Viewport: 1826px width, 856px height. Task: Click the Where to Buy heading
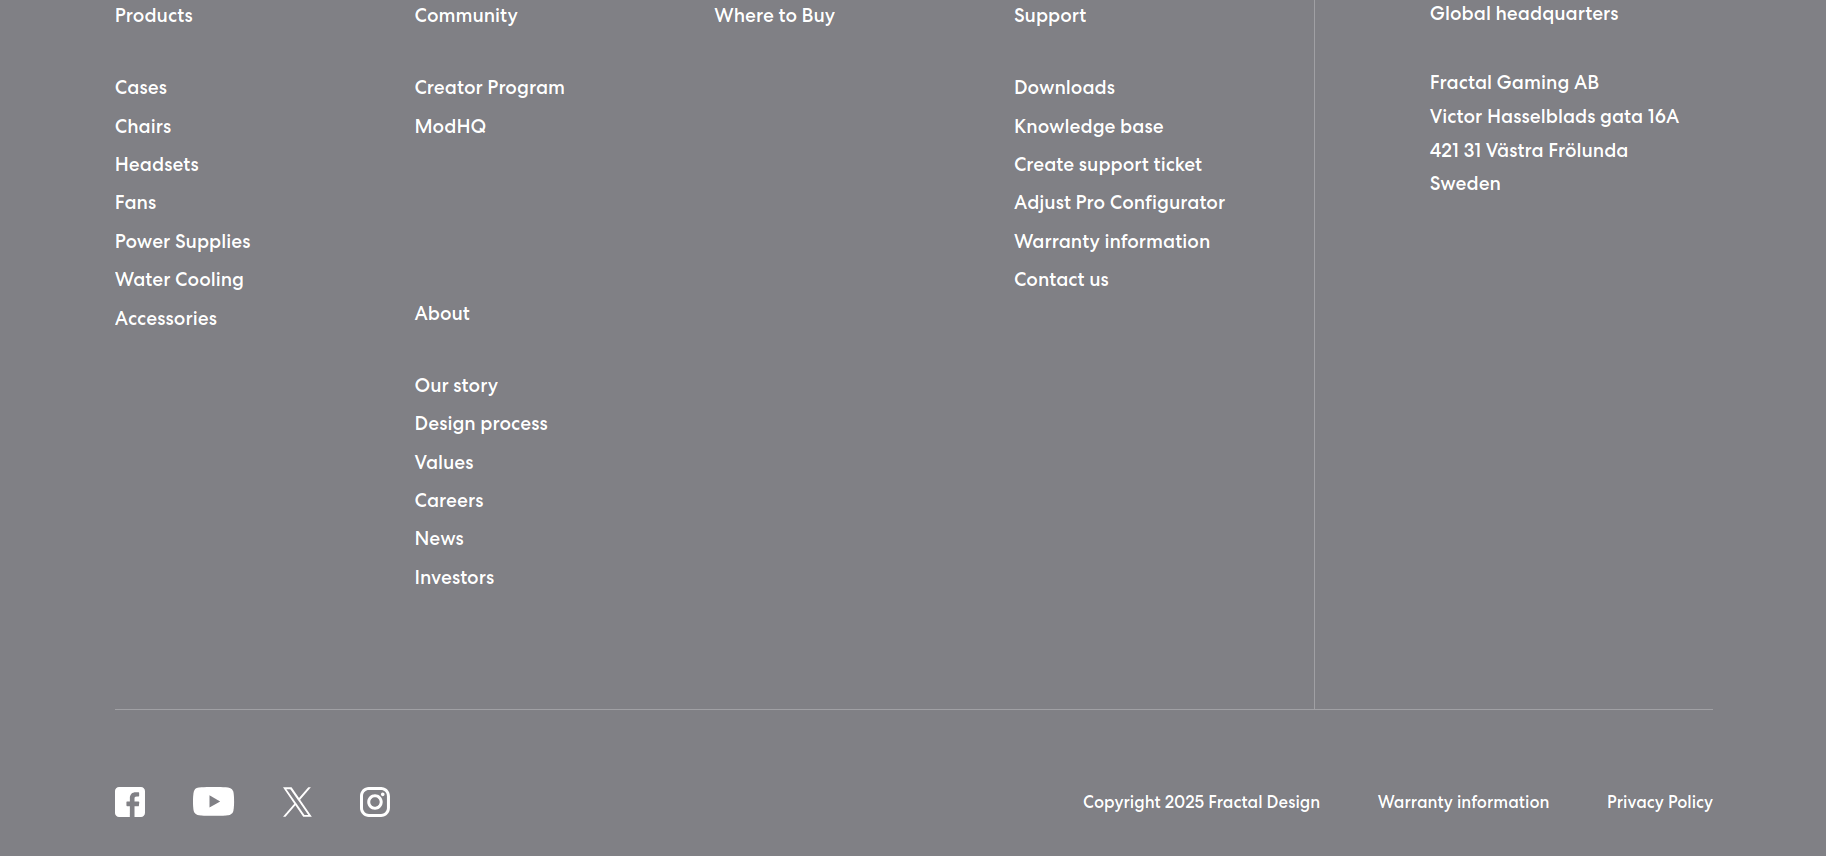(775, 16)
